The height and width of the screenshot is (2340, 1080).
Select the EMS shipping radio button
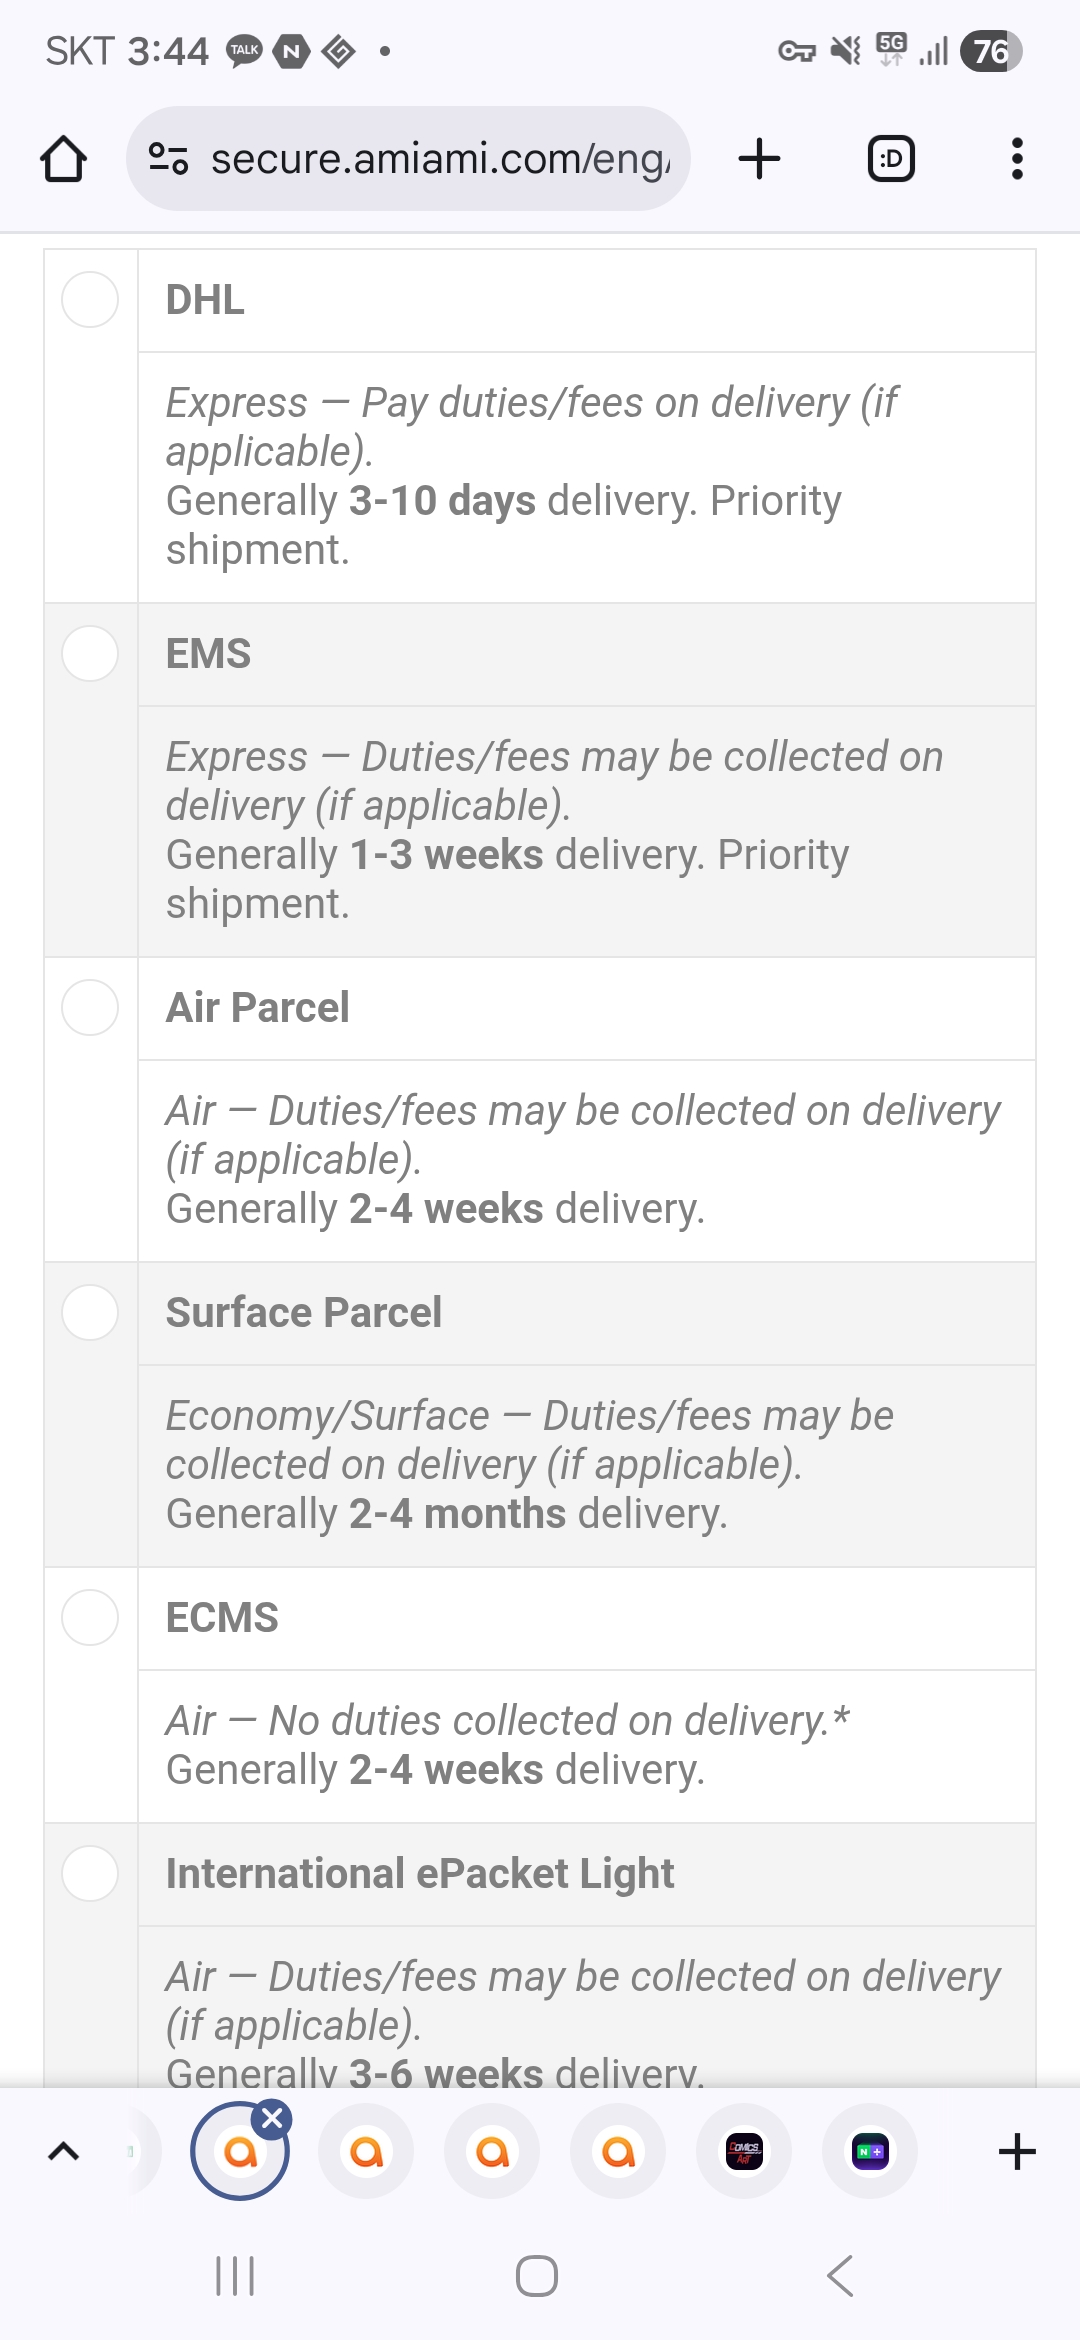point(90,653)
